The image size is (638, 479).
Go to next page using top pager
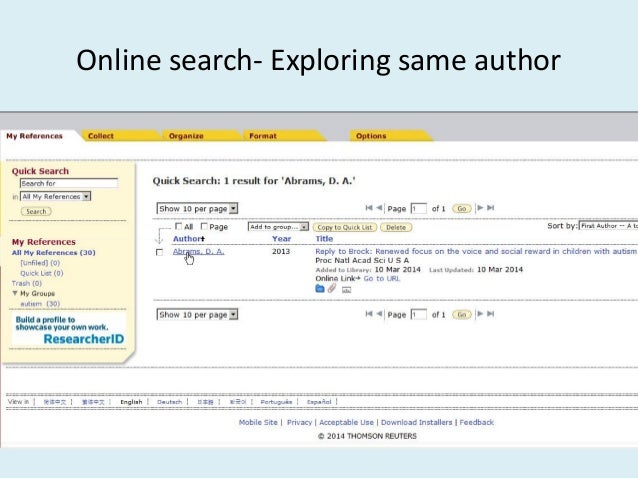pos(480,208)
